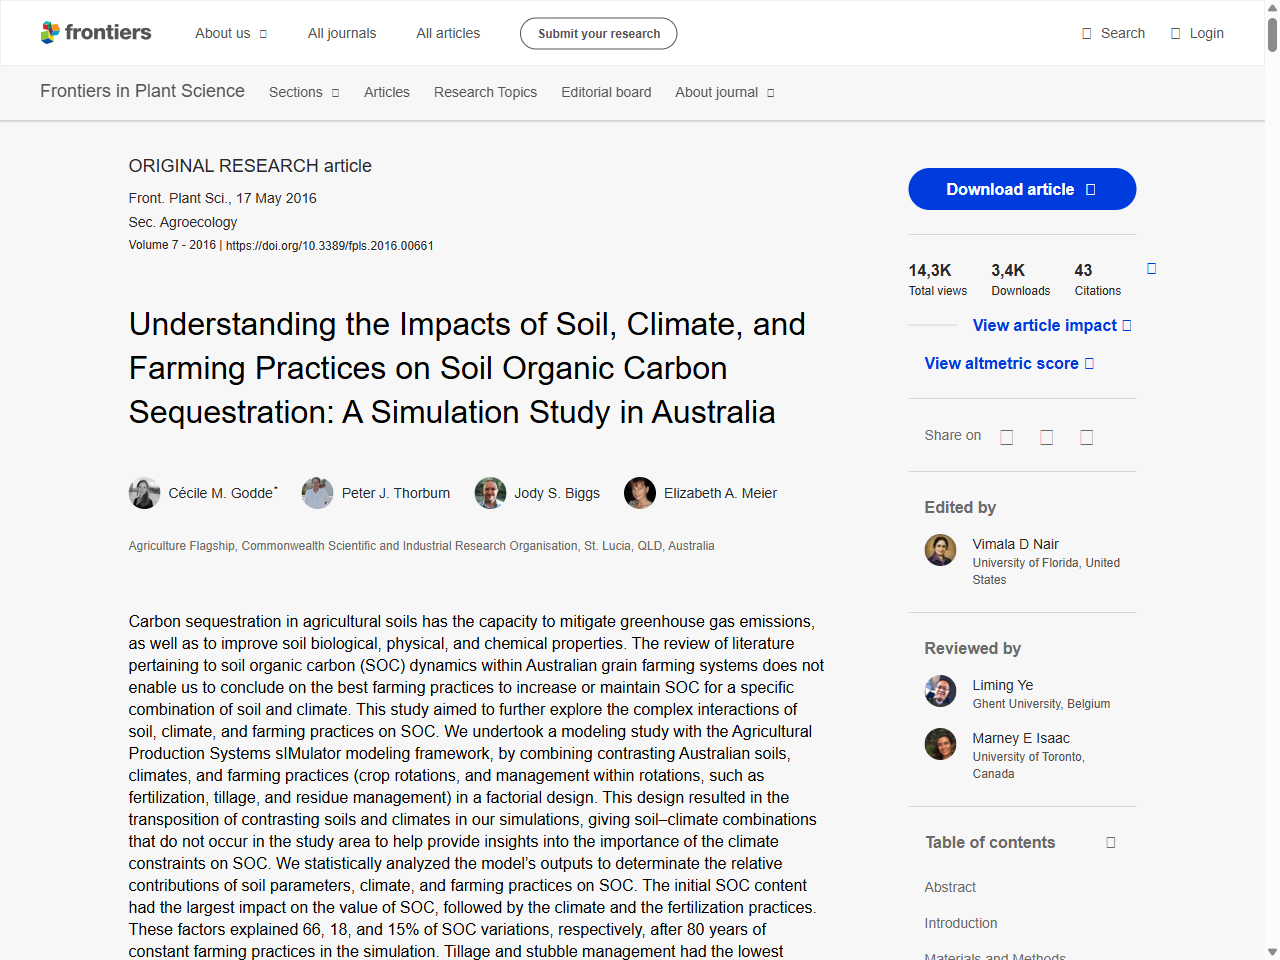Open the Editorial board section
Screen dimensions: 1280x960
(606, 92)
